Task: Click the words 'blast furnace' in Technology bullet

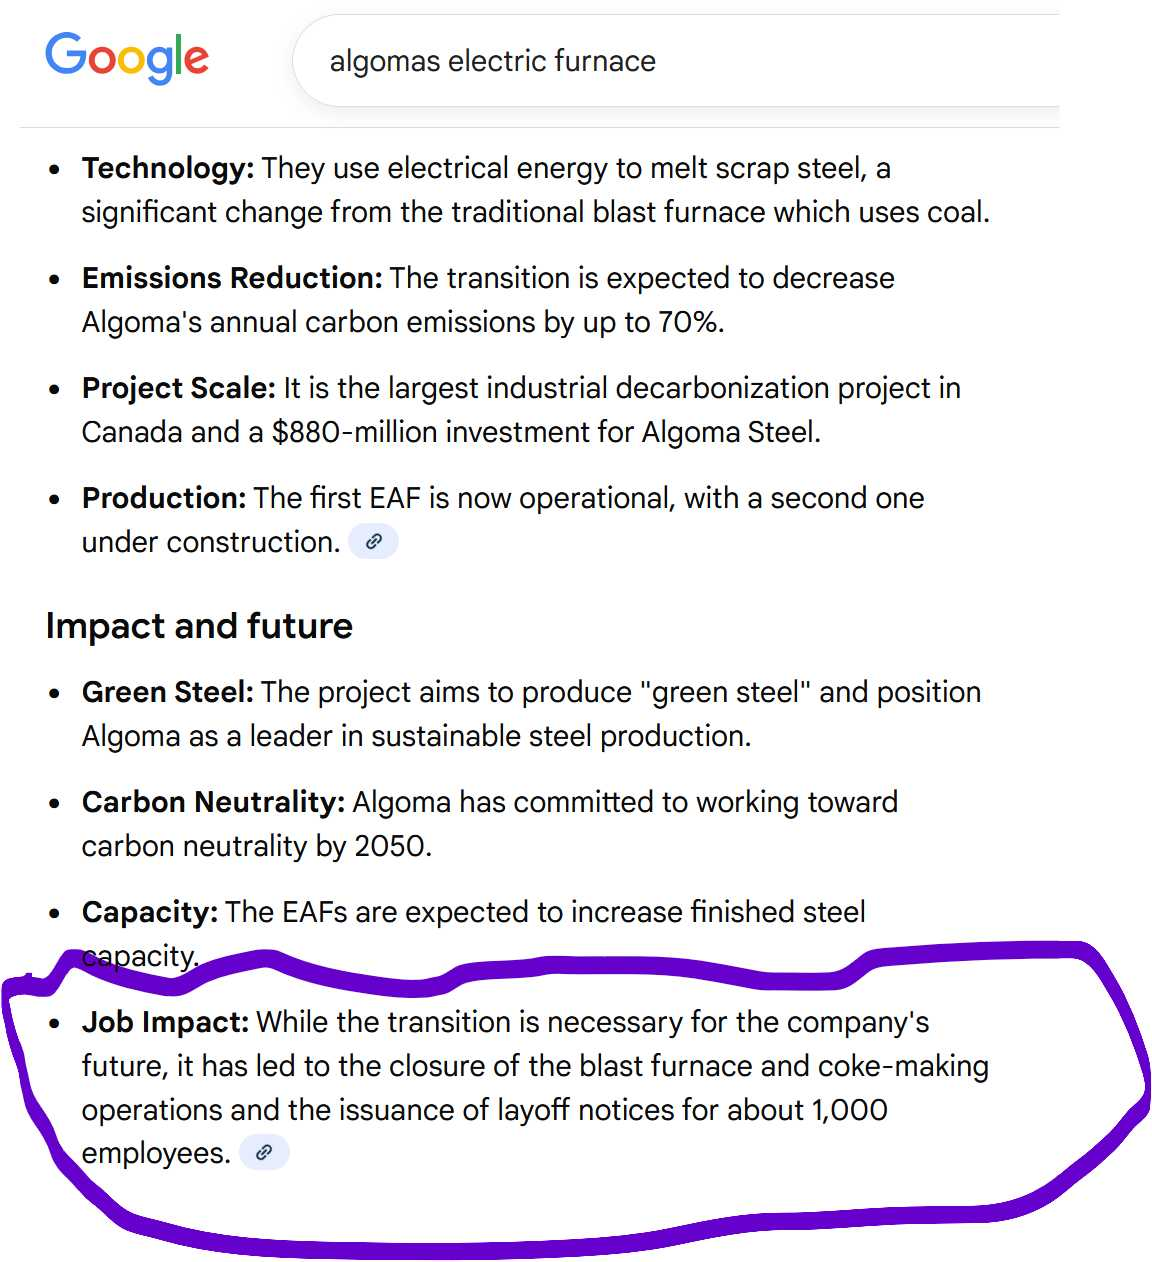Action: coord(680,212)
